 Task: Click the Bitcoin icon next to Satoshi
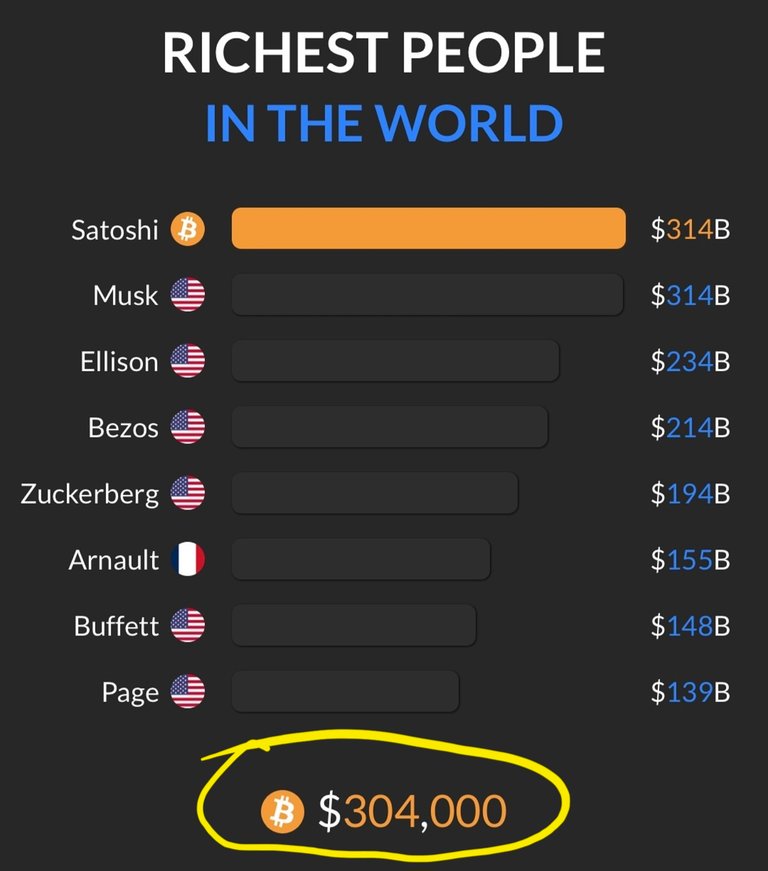188,229
